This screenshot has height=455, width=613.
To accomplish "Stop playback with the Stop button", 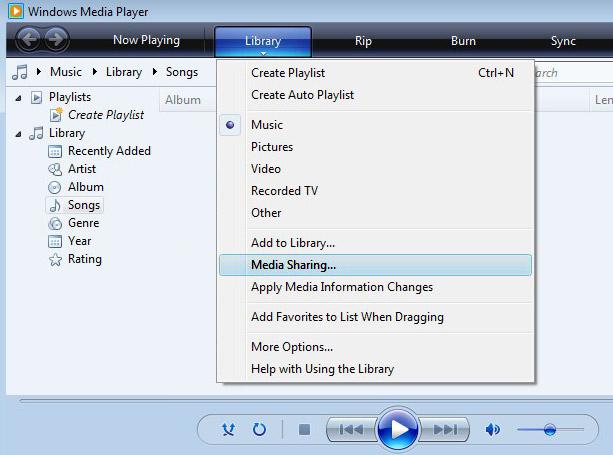I will click(x=304, y=430).
